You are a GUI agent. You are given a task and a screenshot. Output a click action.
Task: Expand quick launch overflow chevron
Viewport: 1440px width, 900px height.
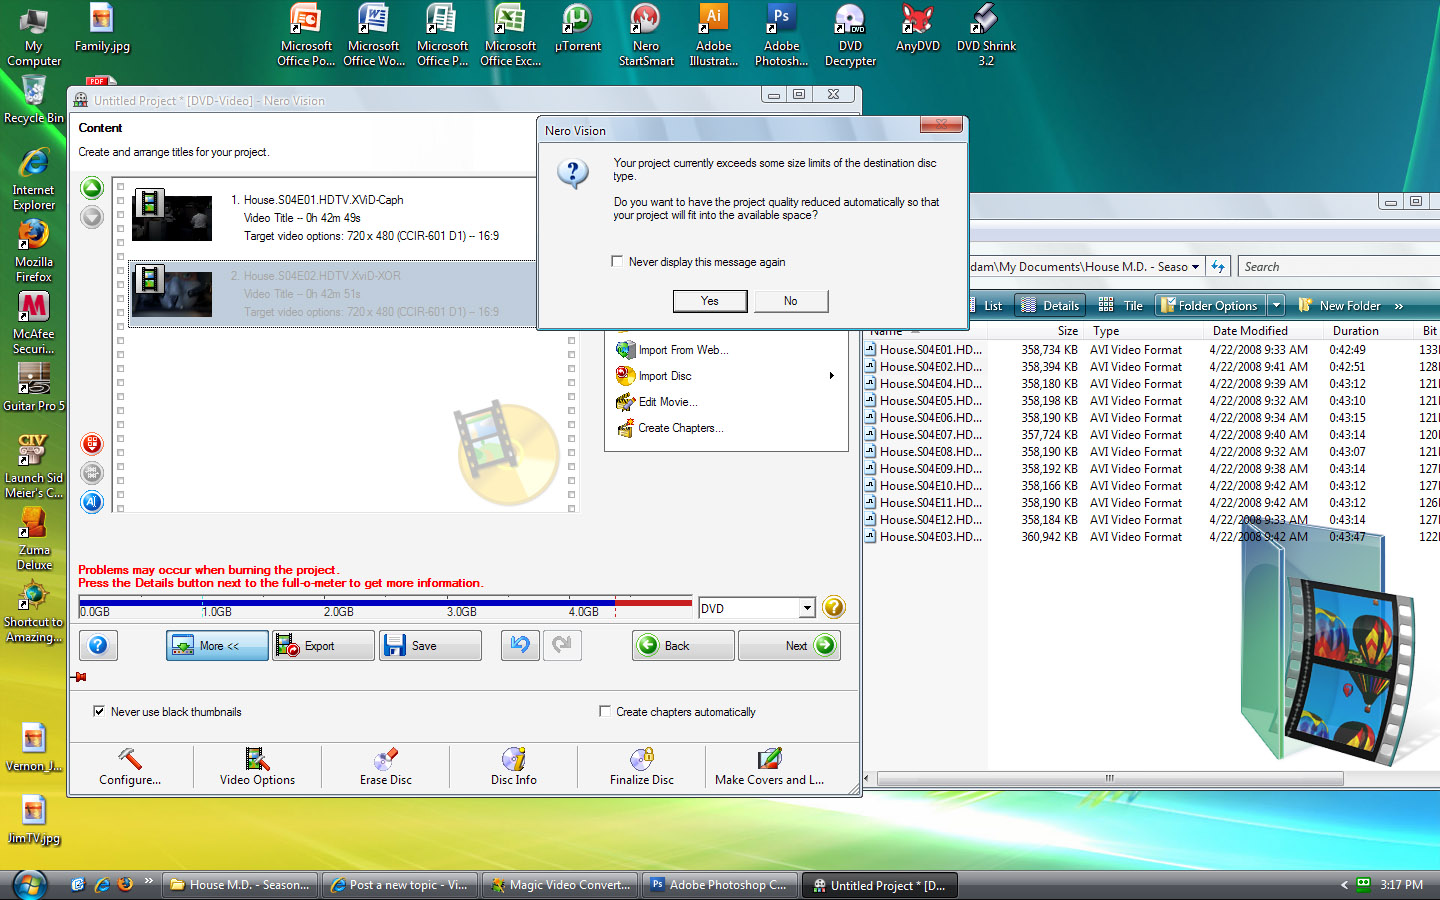[149, 881]
